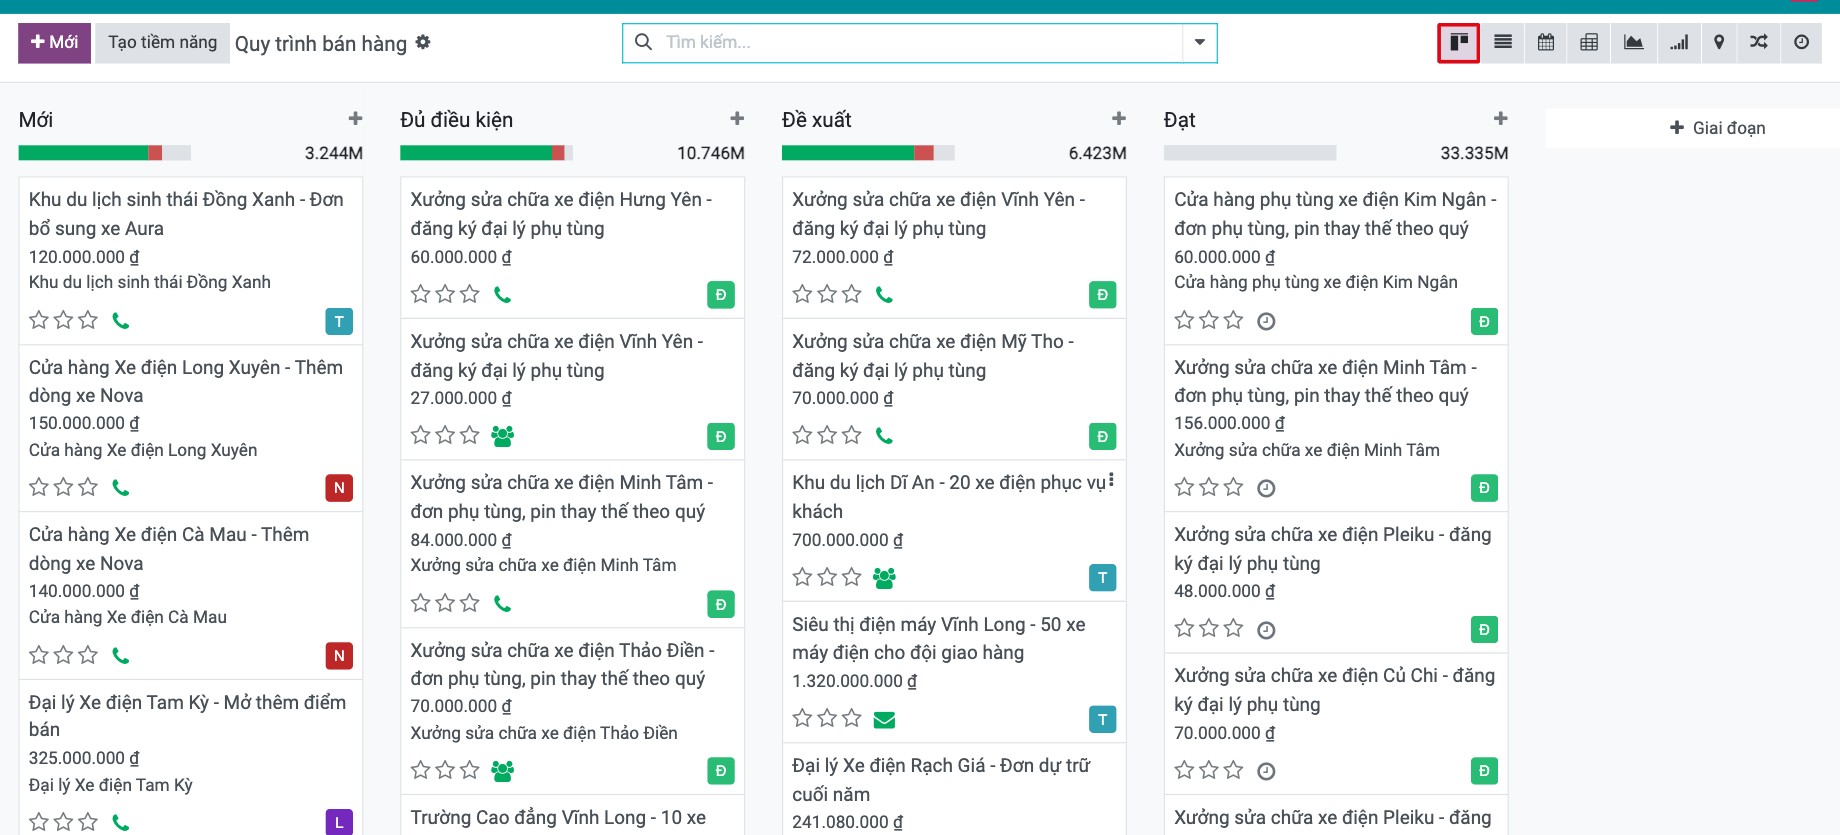Add a quick card in Đủ điều kiện column

coord(737,118)
